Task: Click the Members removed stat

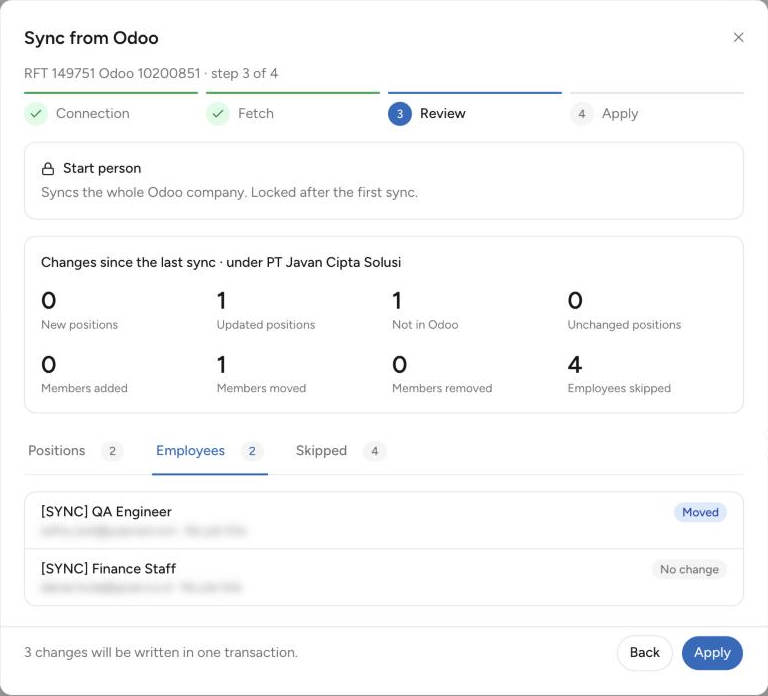Action: [442, 375]
